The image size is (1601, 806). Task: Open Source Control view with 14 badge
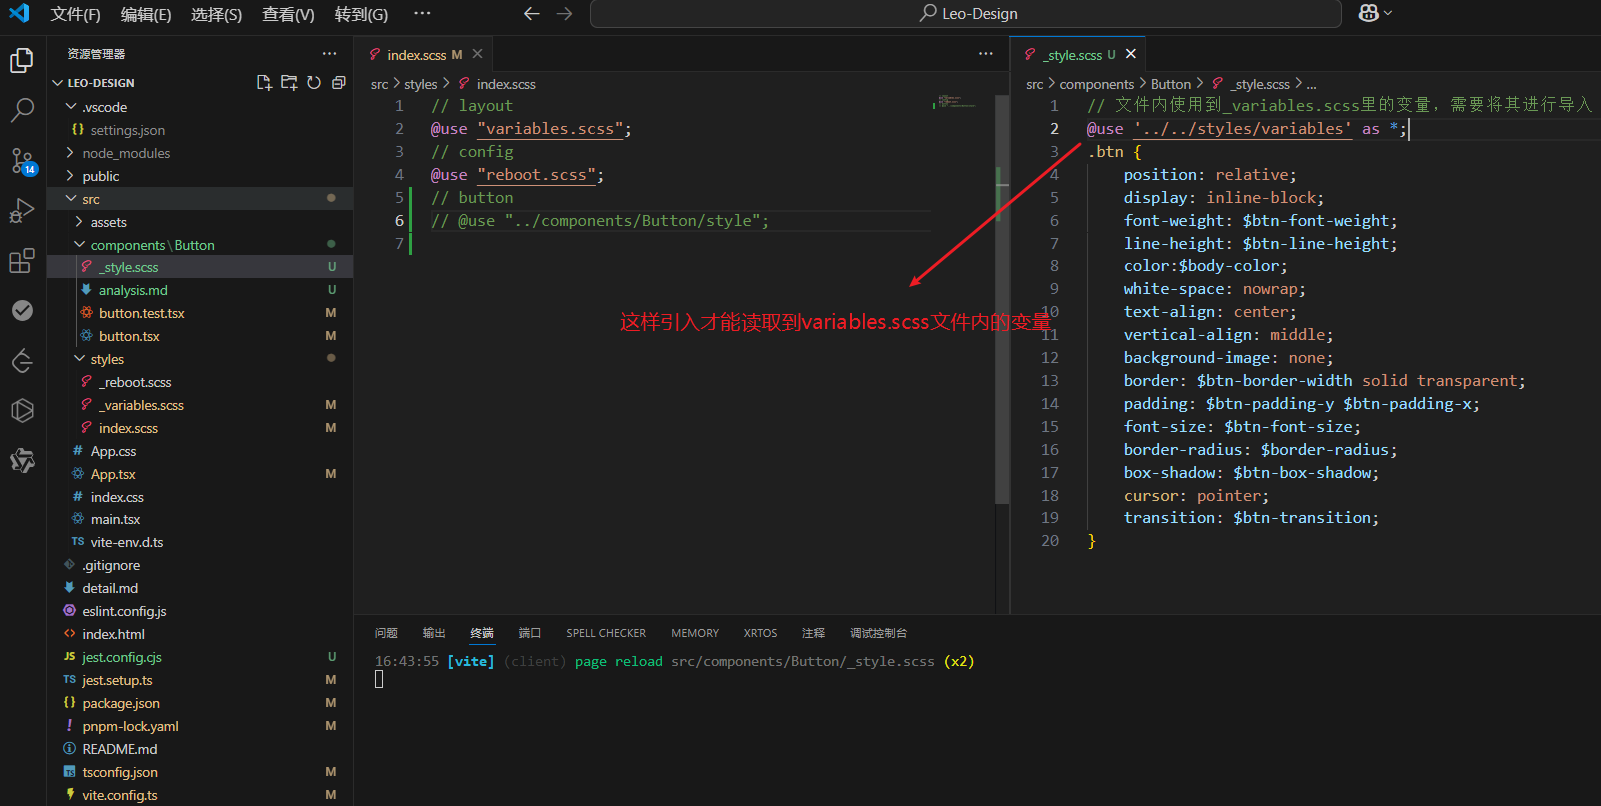[22, 160]
